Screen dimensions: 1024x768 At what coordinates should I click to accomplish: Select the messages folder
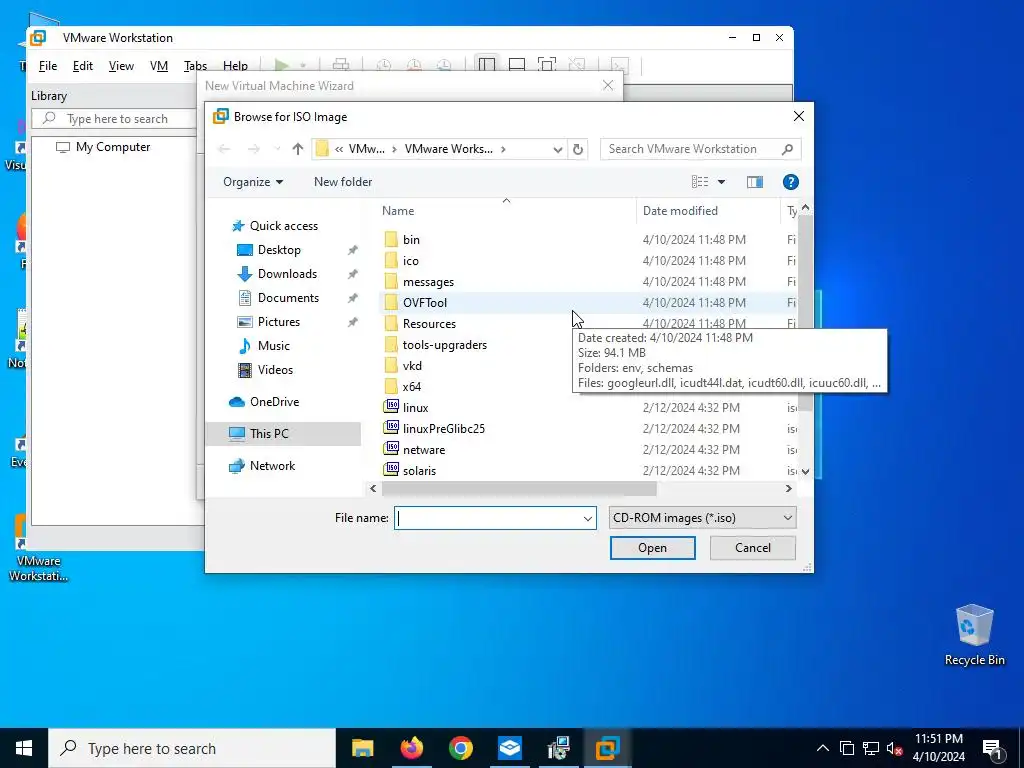click(x=428, y=281)
